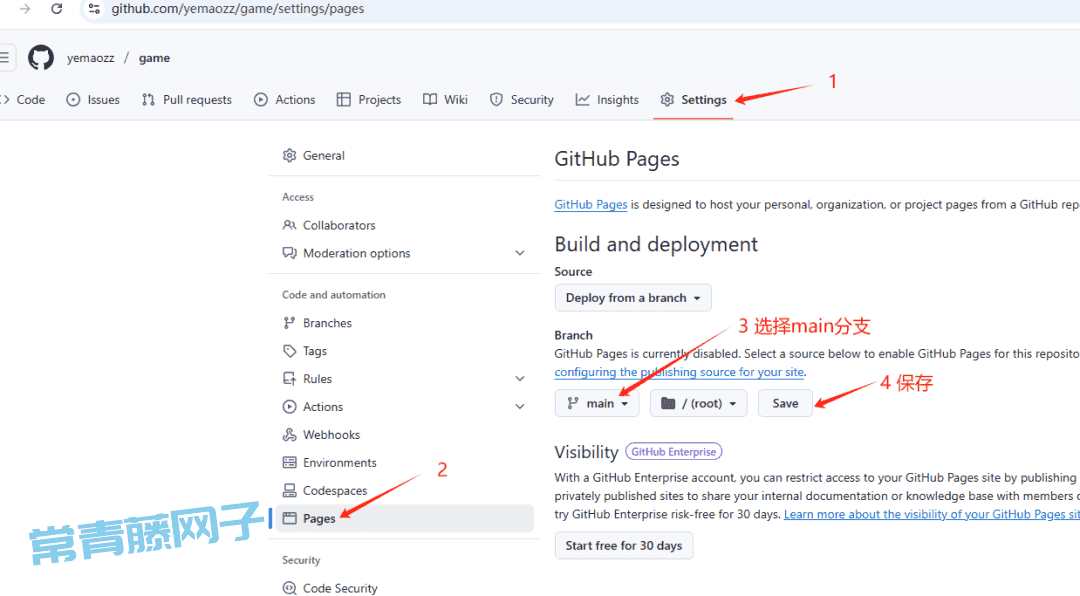1080x596 pixels.
Task: Open the Actions play icon in repo tabs
Action: [x=260, y=100]
